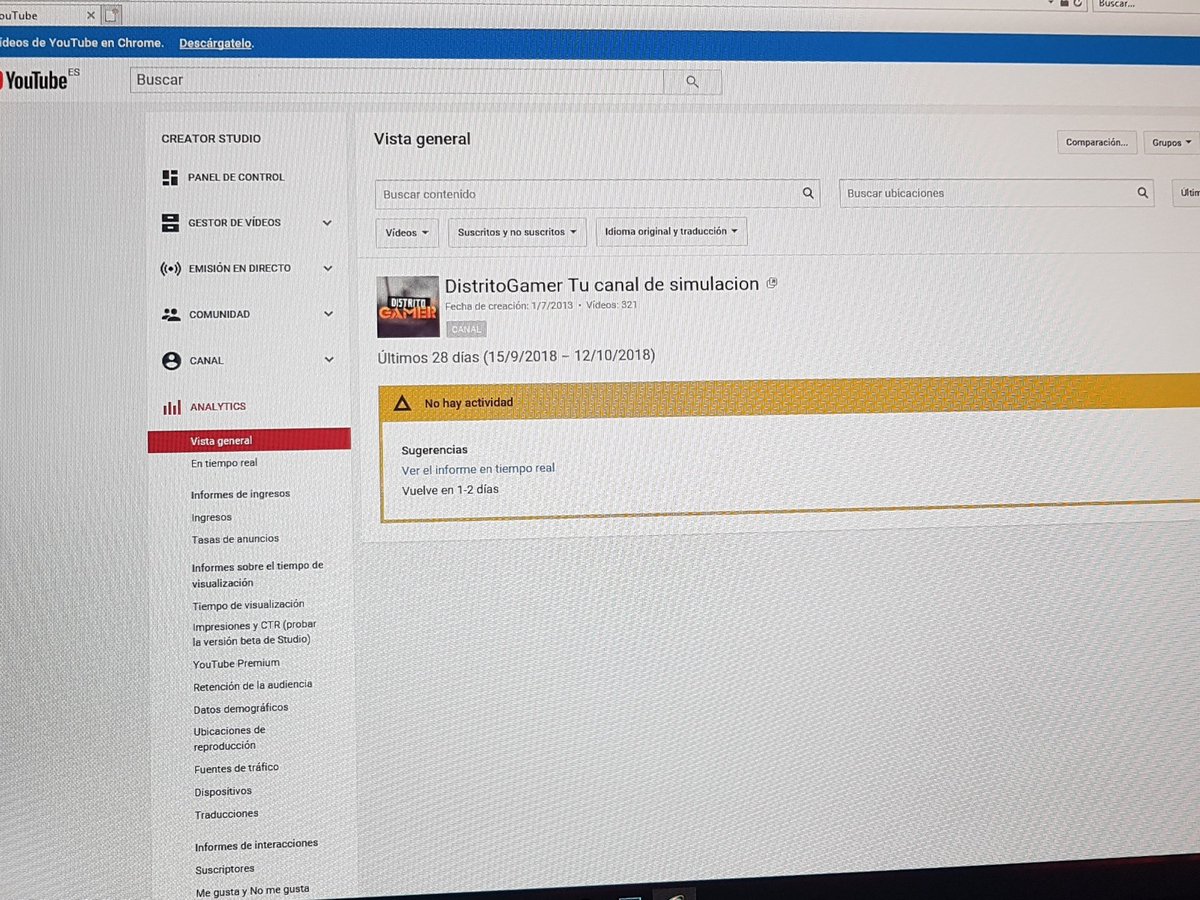Click the DistritoGamer channel thumbnail
Screen dimensions: 1200x900
(408, 306)
